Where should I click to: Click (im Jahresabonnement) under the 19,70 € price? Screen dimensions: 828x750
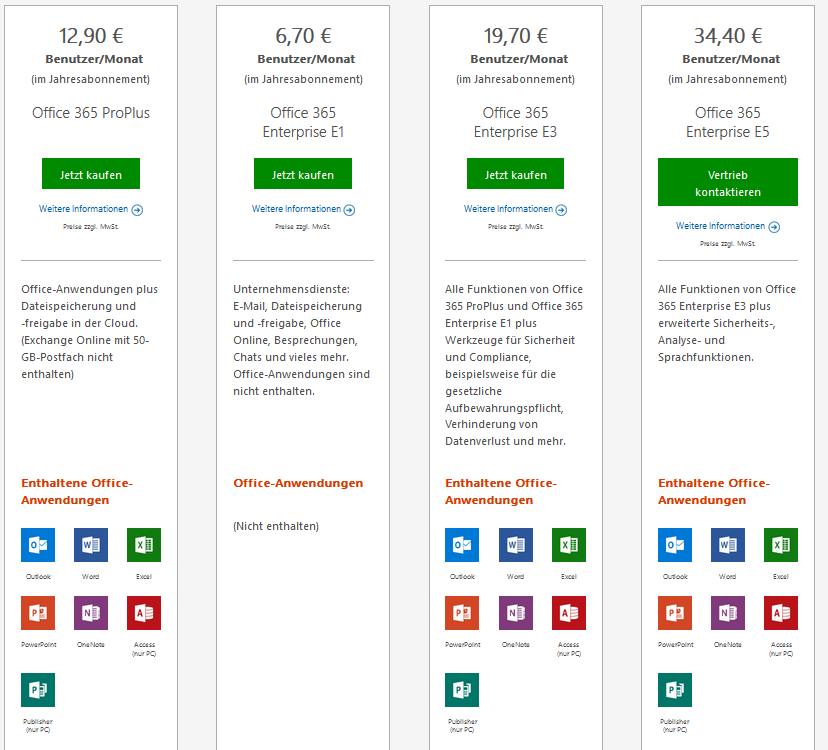(515, 79)
